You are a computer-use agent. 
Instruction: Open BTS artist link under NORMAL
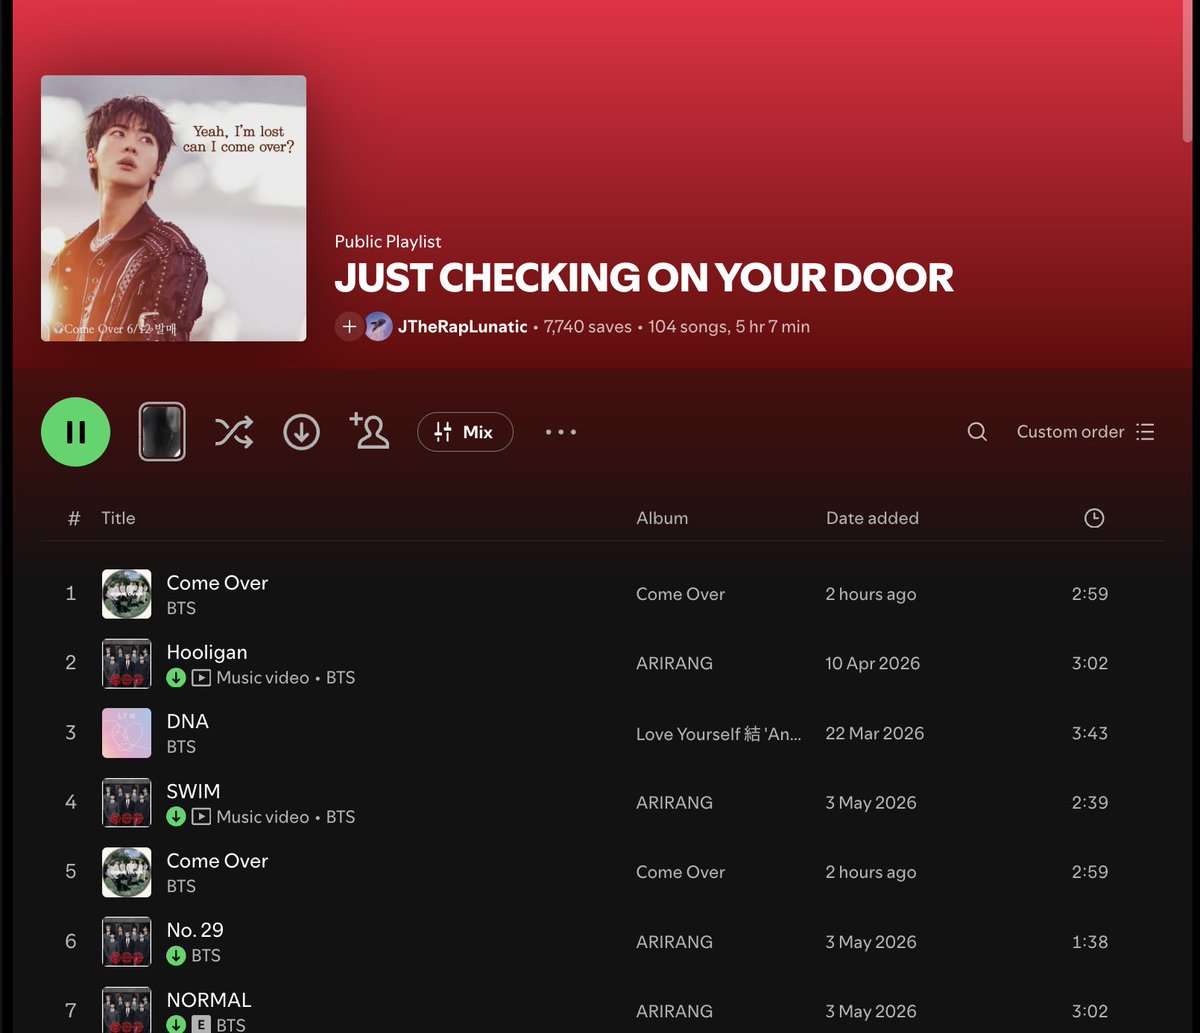pyautogui.click(x=231, y=1025)
